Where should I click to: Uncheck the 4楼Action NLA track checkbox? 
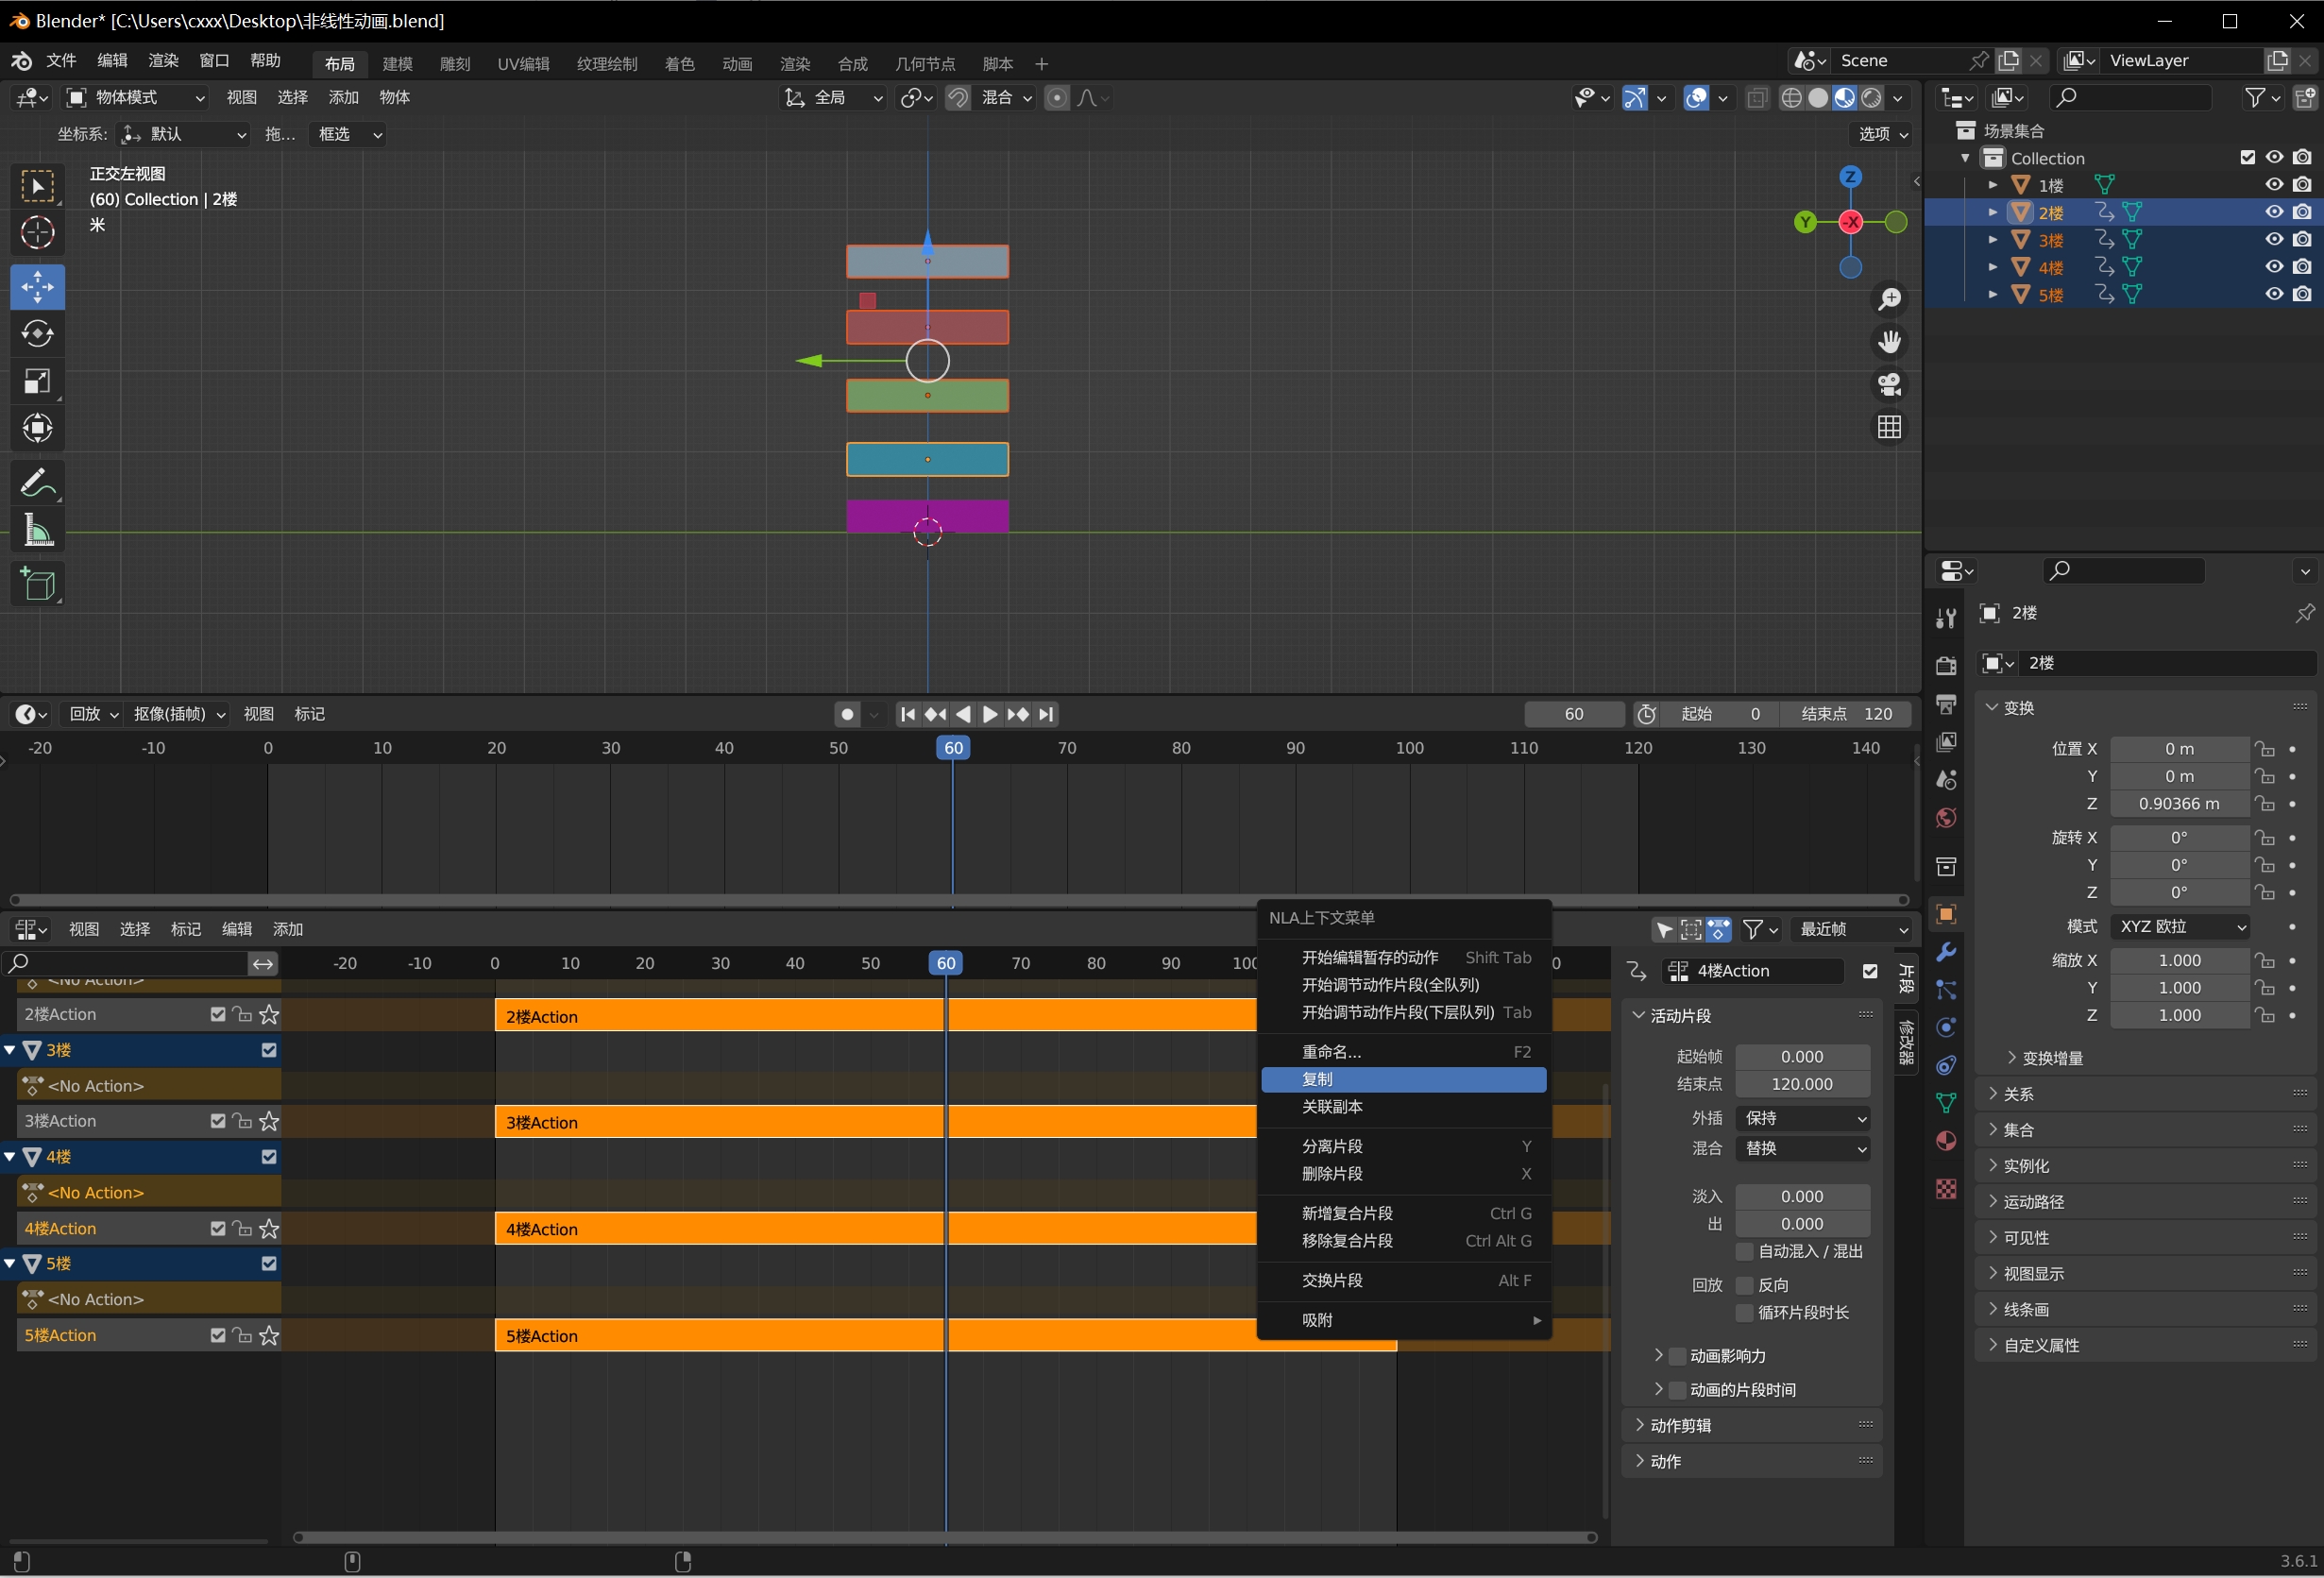218,1228
